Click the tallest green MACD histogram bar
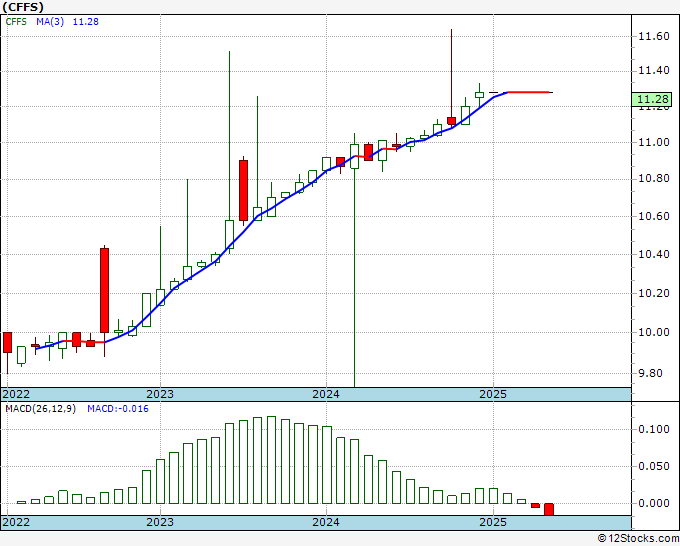The height and width of the screenshot is (546, 680). [271, 460]
